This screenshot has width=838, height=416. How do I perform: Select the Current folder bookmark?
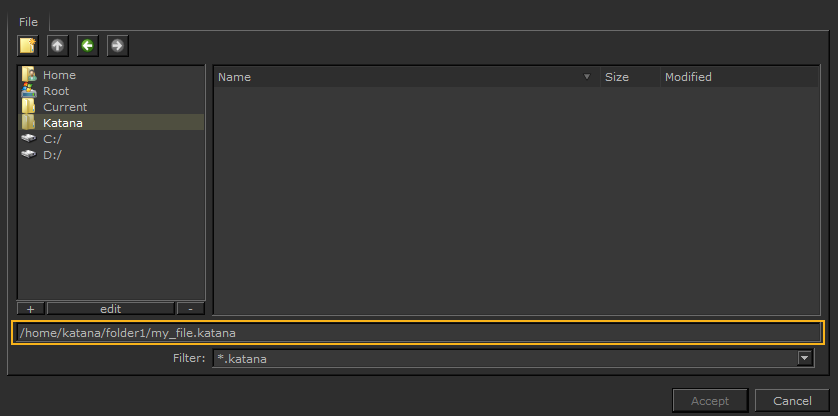(x=111, y=107)
